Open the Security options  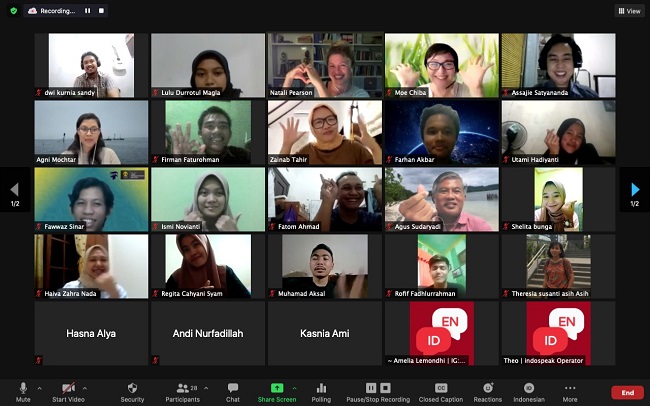132,390
